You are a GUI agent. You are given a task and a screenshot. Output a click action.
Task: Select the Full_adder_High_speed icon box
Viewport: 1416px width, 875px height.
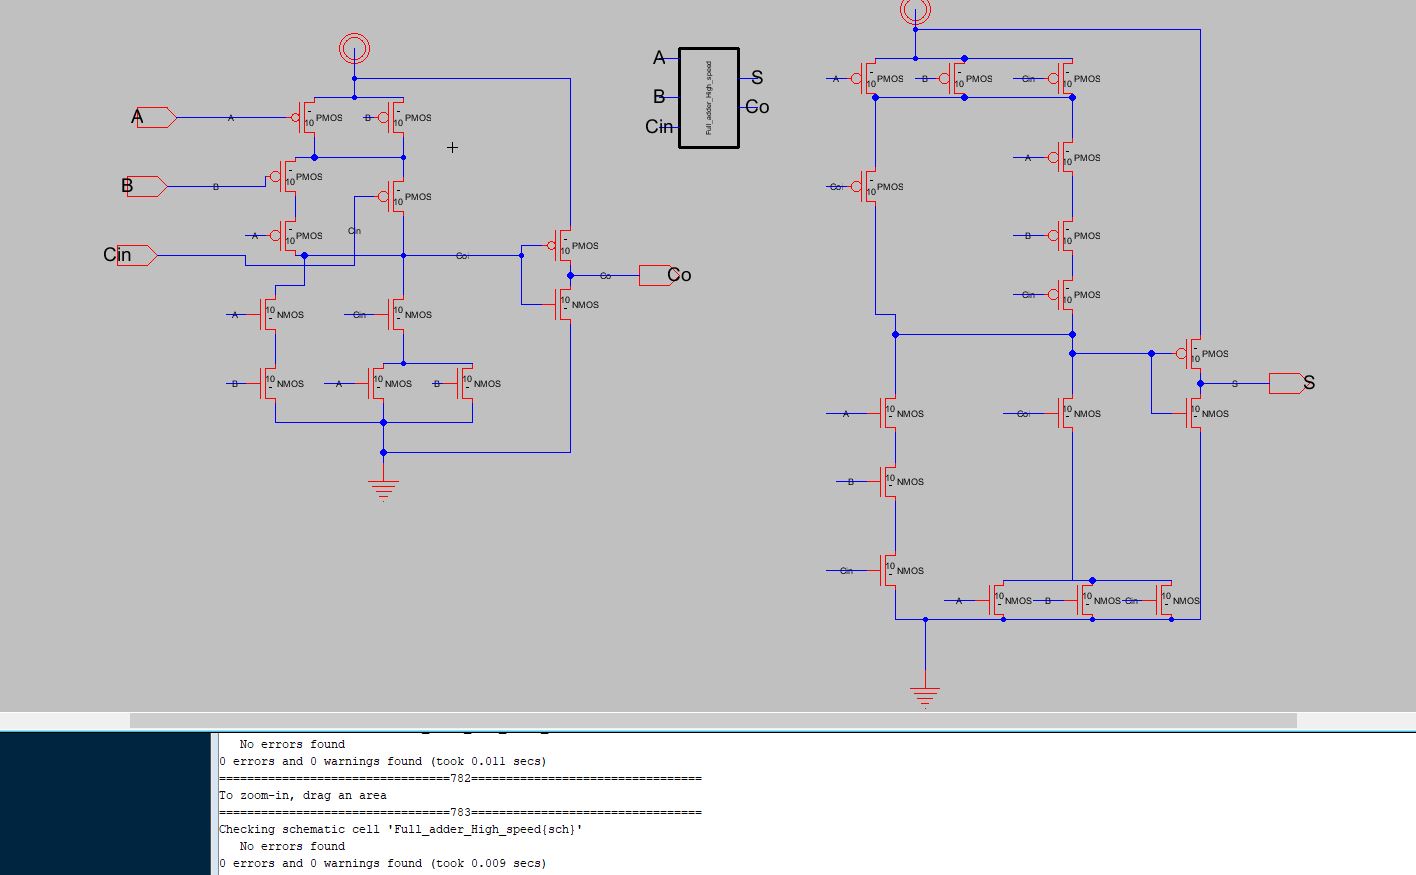709,98
